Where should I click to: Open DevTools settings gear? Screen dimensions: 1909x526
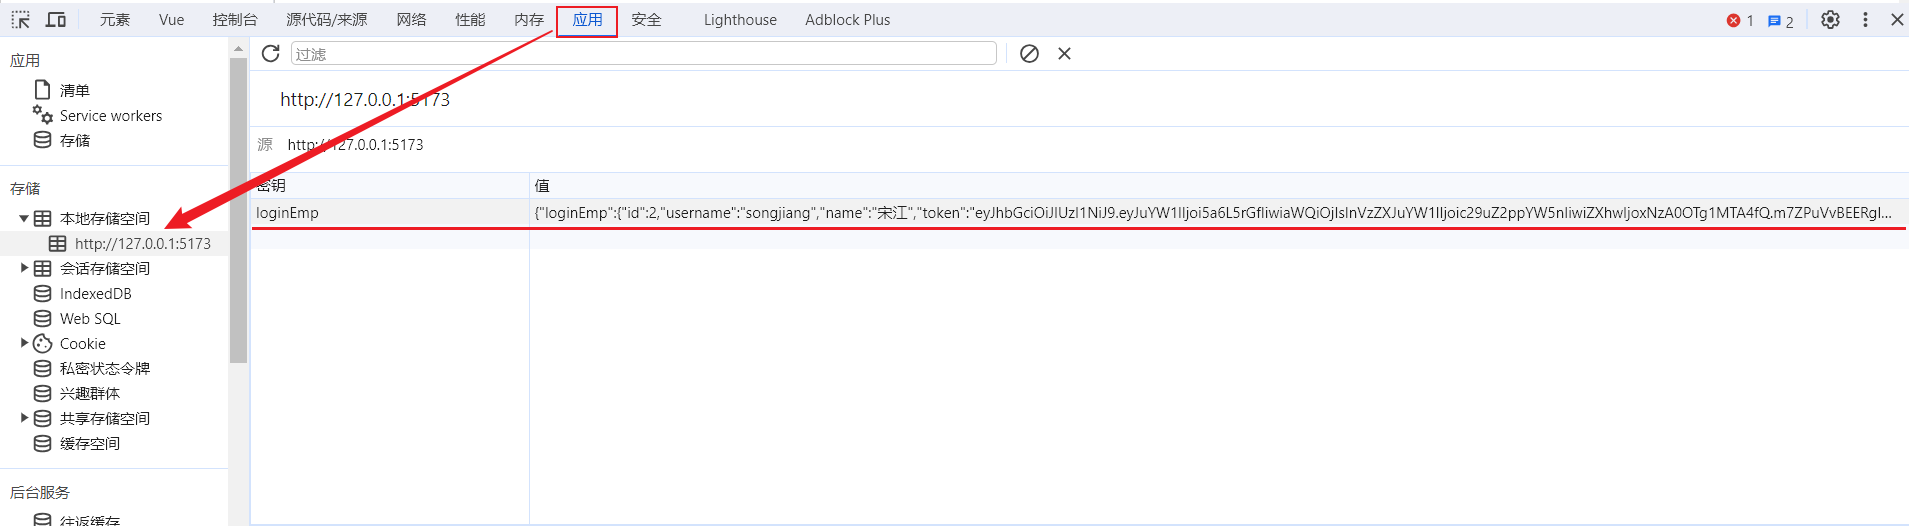click(x=1830, y=20)
